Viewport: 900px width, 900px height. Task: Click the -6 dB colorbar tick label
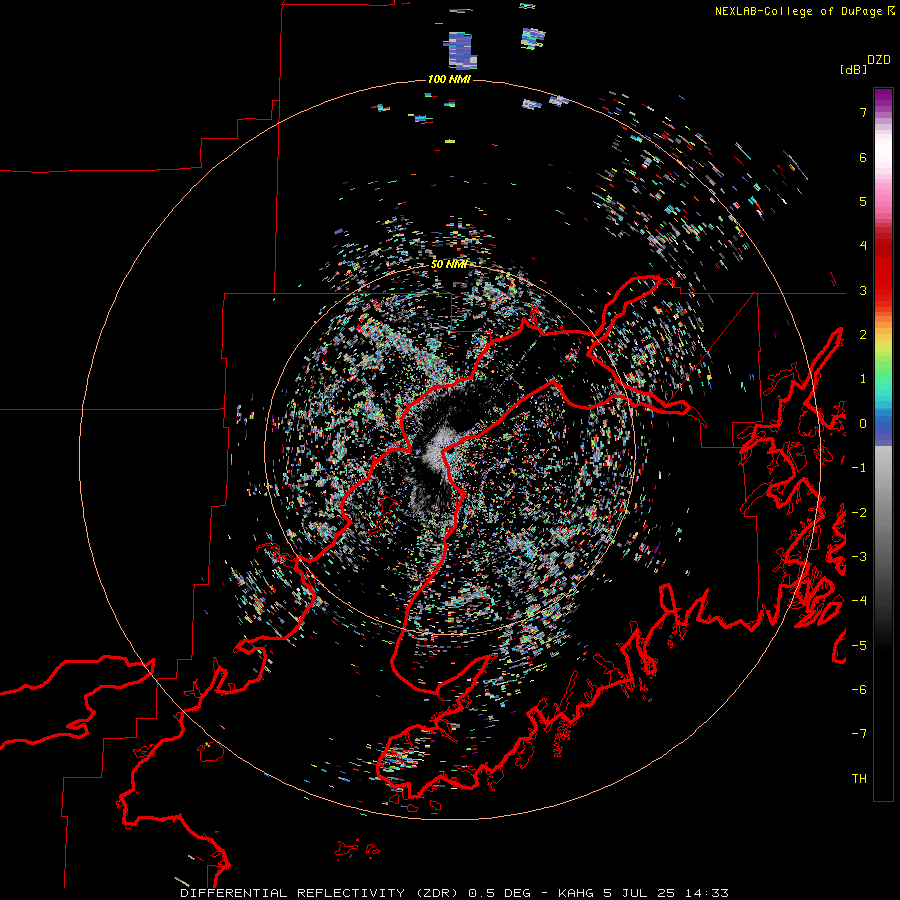pyautogui.click(x=859, y=690)
